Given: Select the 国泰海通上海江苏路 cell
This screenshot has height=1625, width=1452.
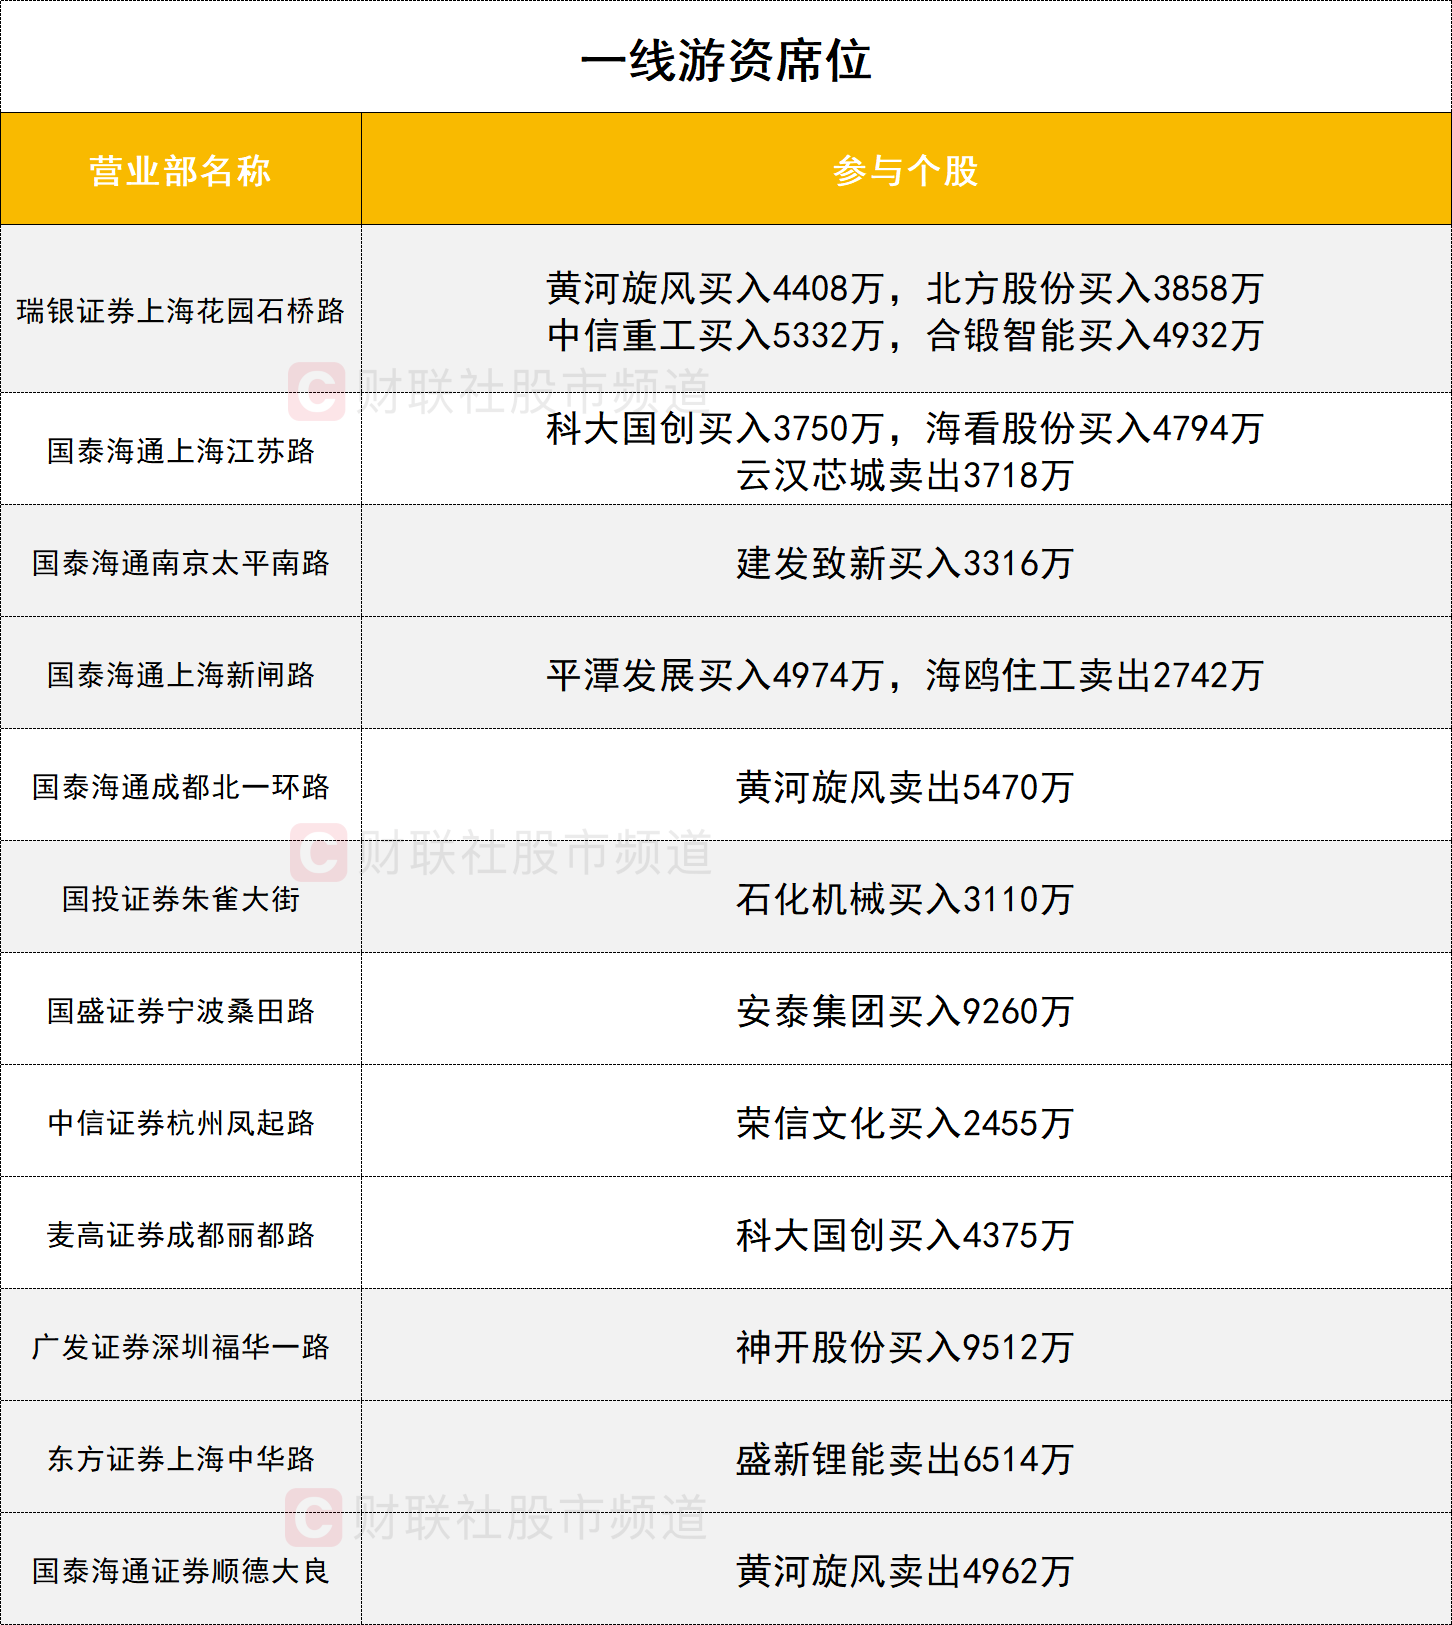Looking at the screenshot, I should [x=180, y=451].
